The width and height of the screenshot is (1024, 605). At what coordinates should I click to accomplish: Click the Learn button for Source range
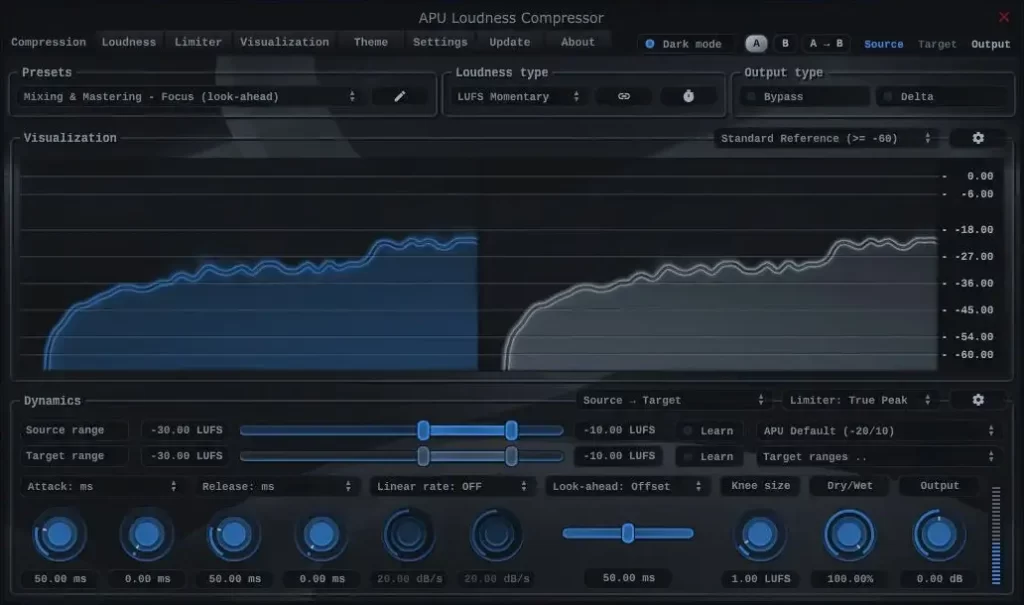[709, 430]
